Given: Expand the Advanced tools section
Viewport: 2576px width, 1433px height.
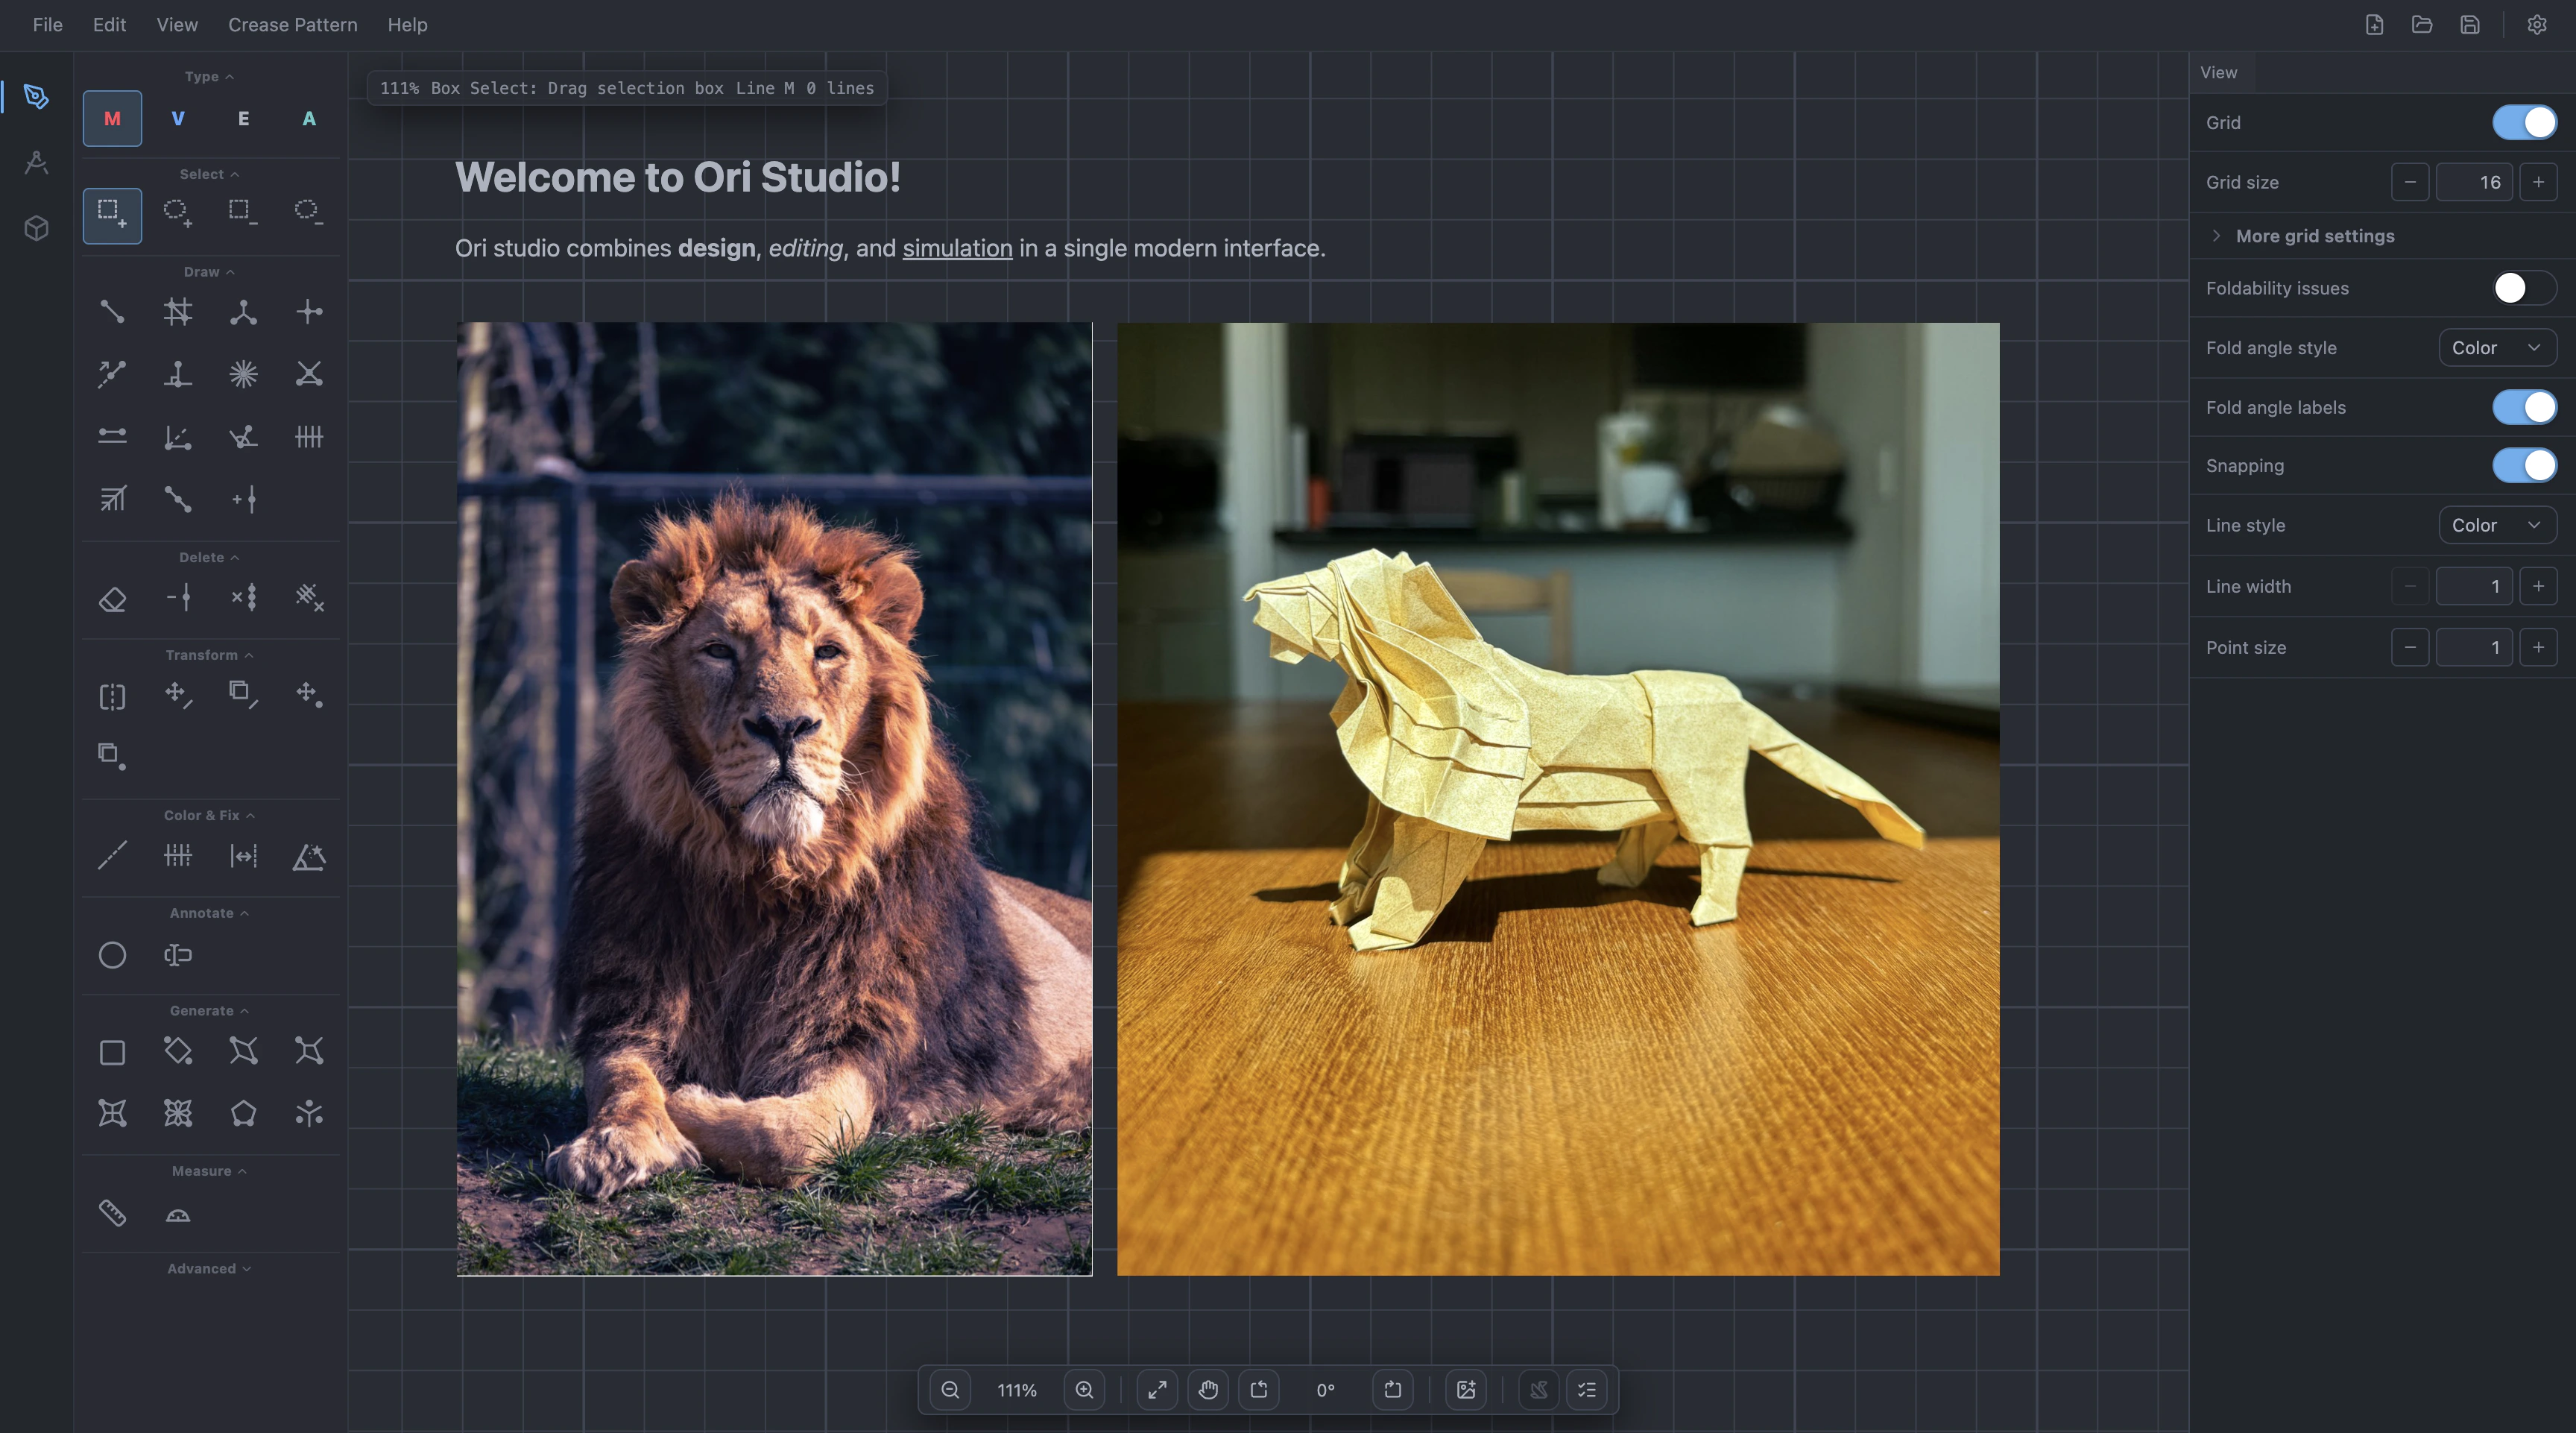Looking at the screenshot, I should point(209,1269).
